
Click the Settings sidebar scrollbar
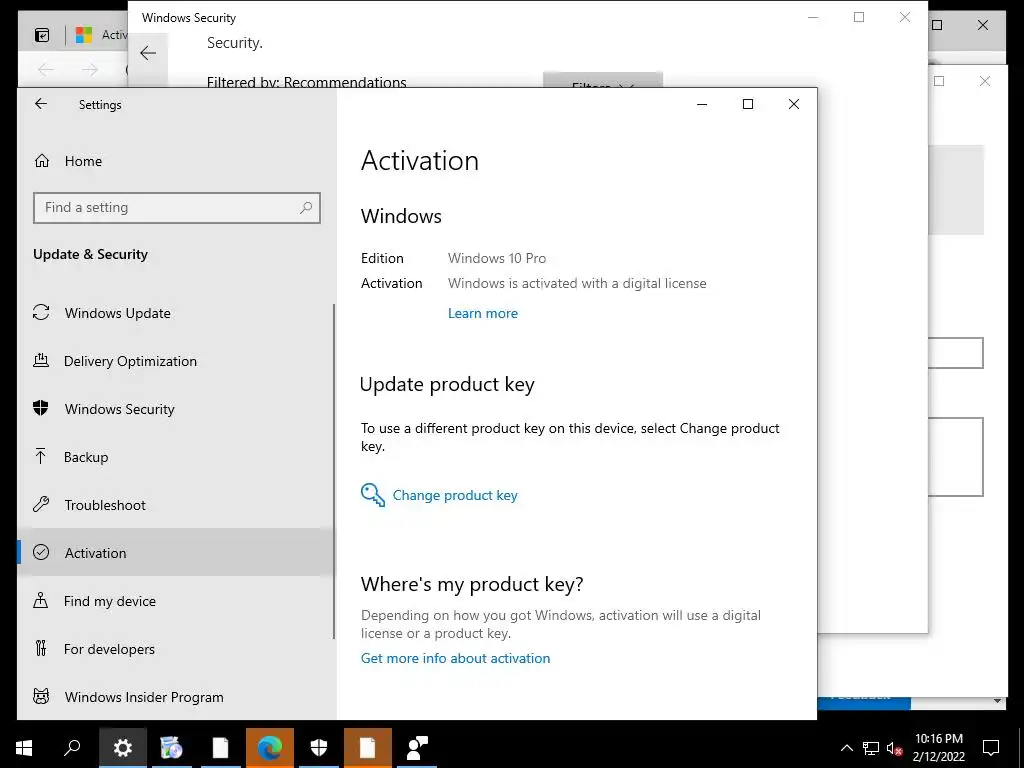334,472
